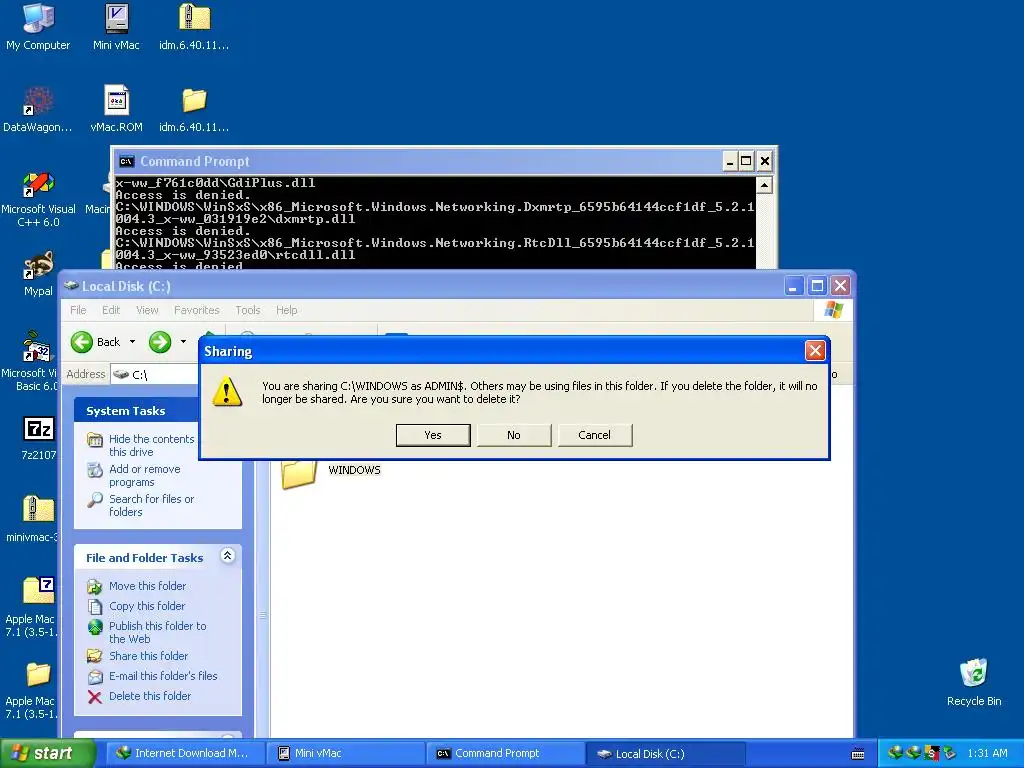The image size is (1024, 768).
Task: Open the Favorites menu in Explorer
Action: pos(197,310)
